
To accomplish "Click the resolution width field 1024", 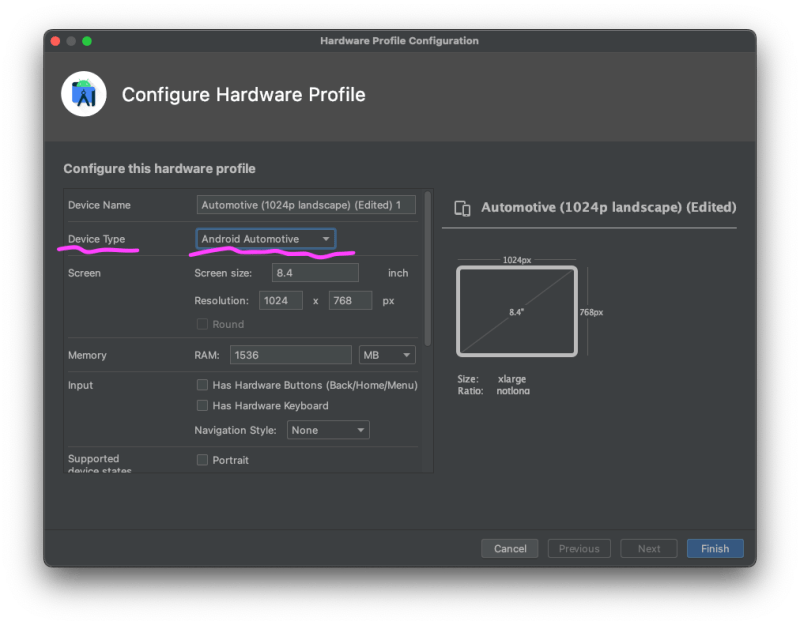I will coord(281,301).
